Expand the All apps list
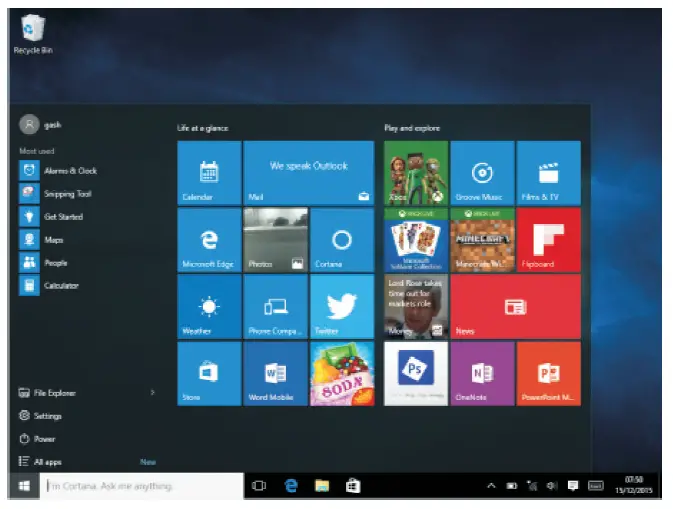 point(46,462)
